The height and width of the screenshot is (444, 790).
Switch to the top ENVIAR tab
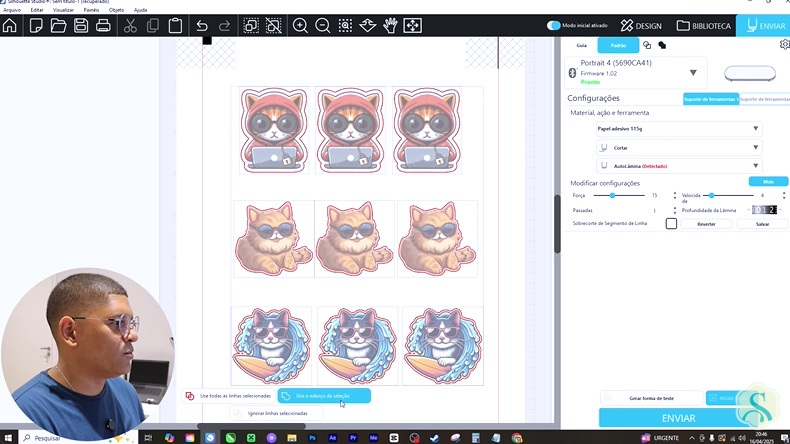pos(765,26)
